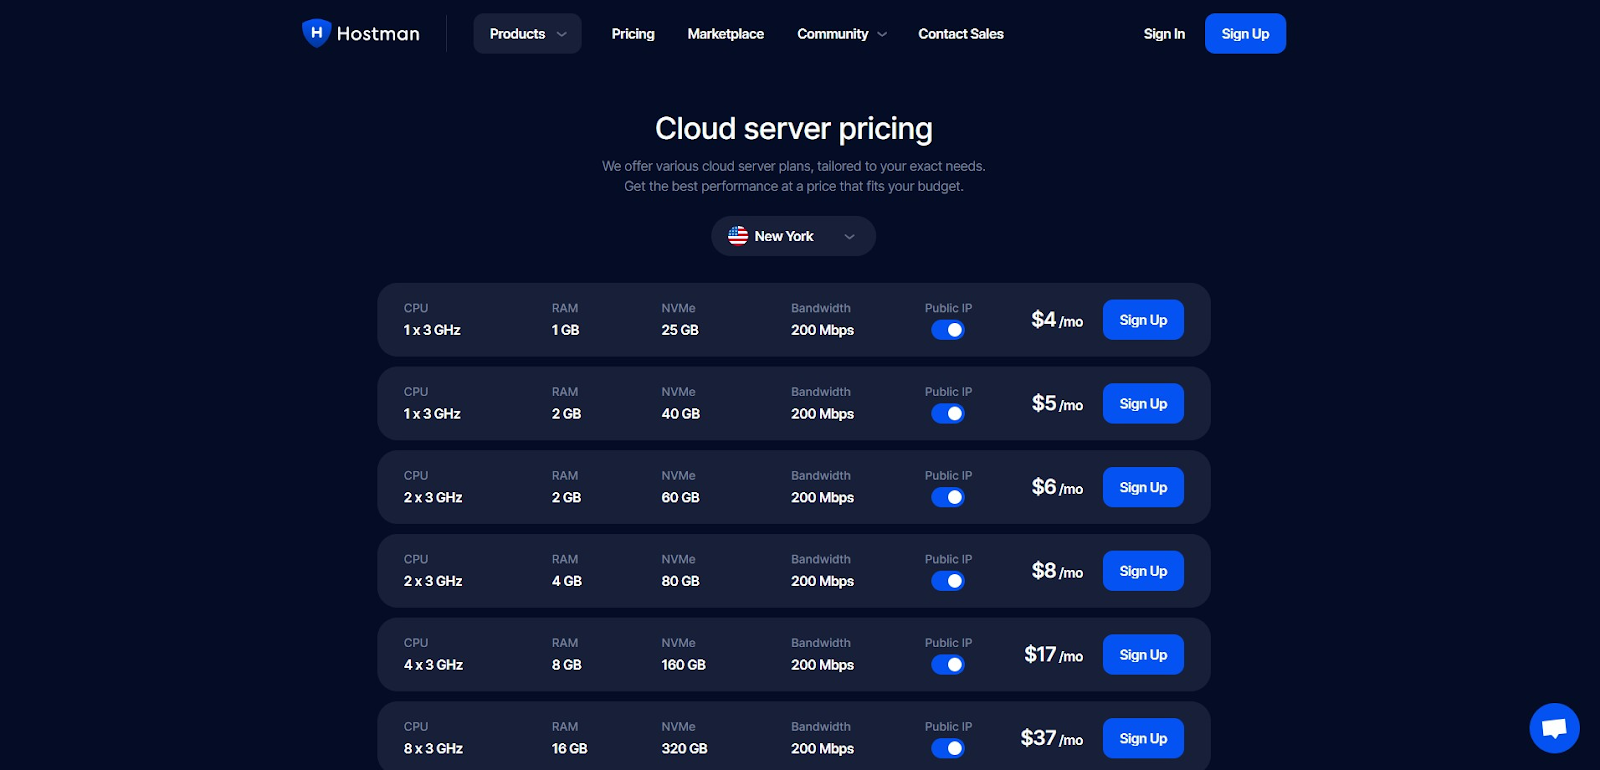Go to Marketplace in the nav bar
The height and width of the screenshot is (770, 1600).
[x=726, y=34]
